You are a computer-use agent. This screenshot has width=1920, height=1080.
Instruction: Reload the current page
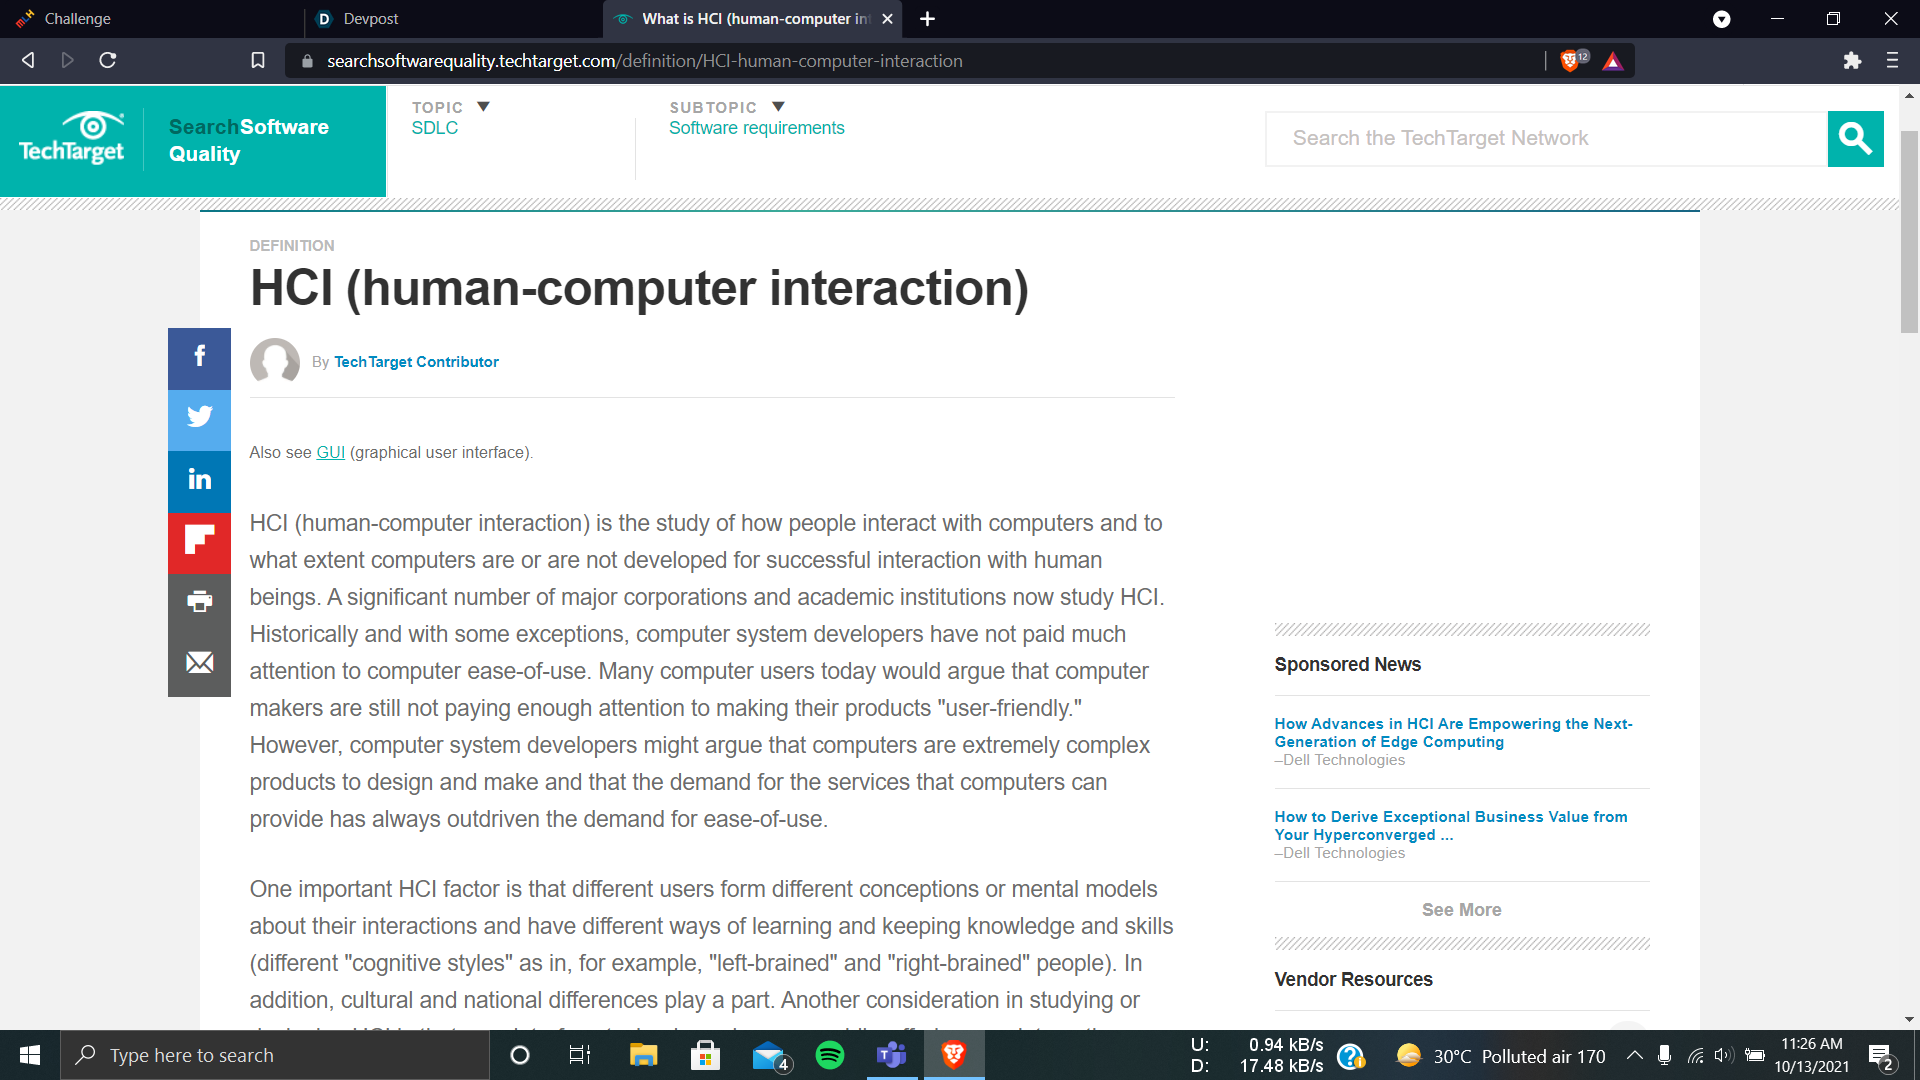(108, 61)
